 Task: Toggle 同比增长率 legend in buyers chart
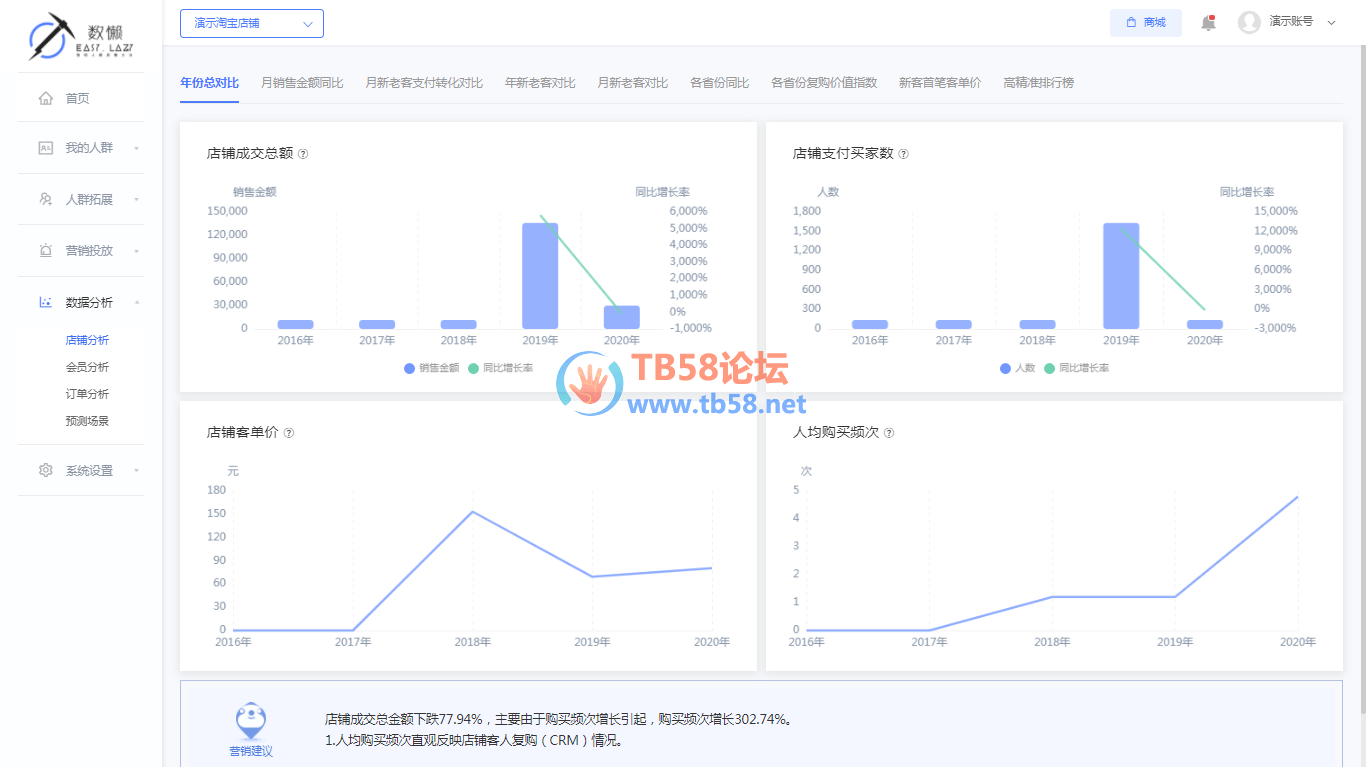[x=1076, y=368]
